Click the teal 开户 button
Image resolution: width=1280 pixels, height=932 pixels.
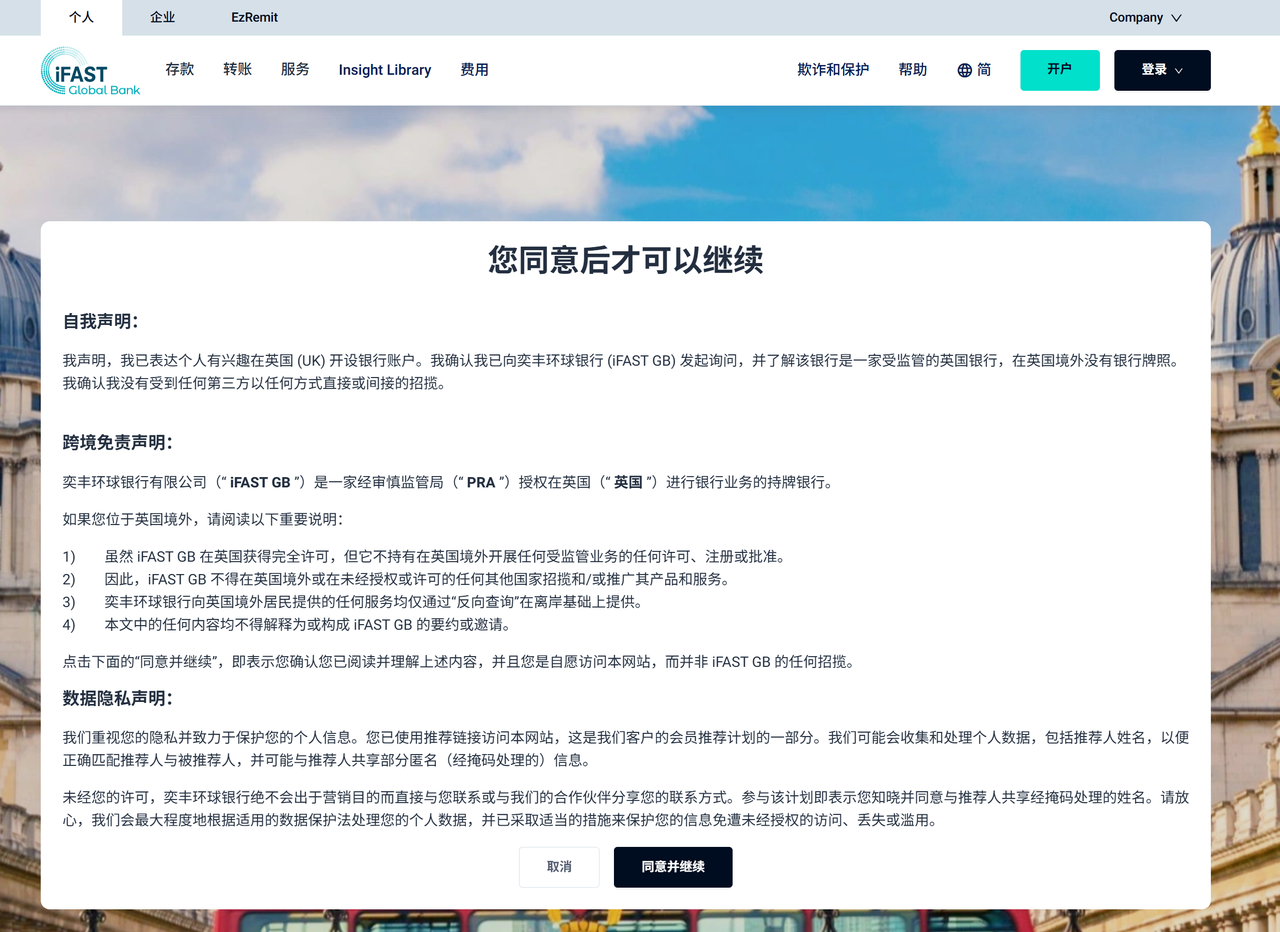coord(1059,70)
